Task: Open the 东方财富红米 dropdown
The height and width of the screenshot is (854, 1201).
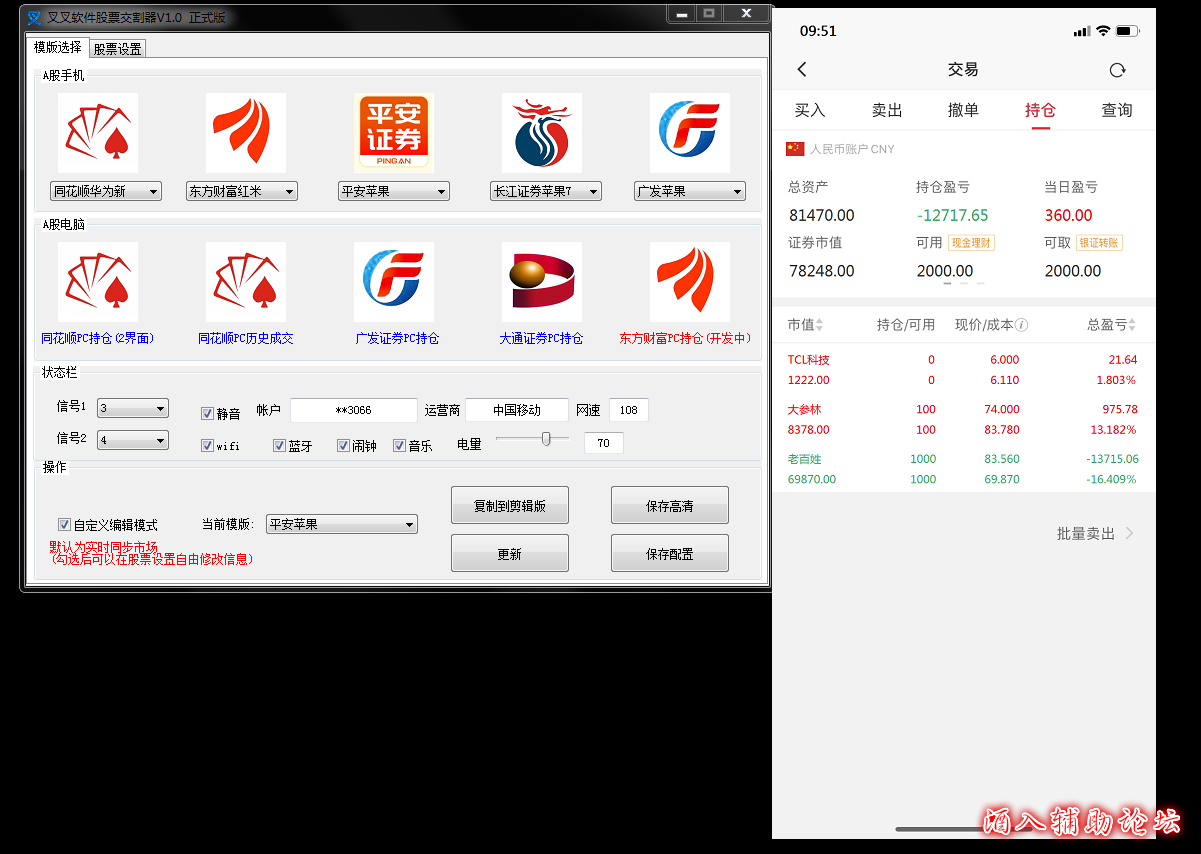Action: tap(242, 191)
